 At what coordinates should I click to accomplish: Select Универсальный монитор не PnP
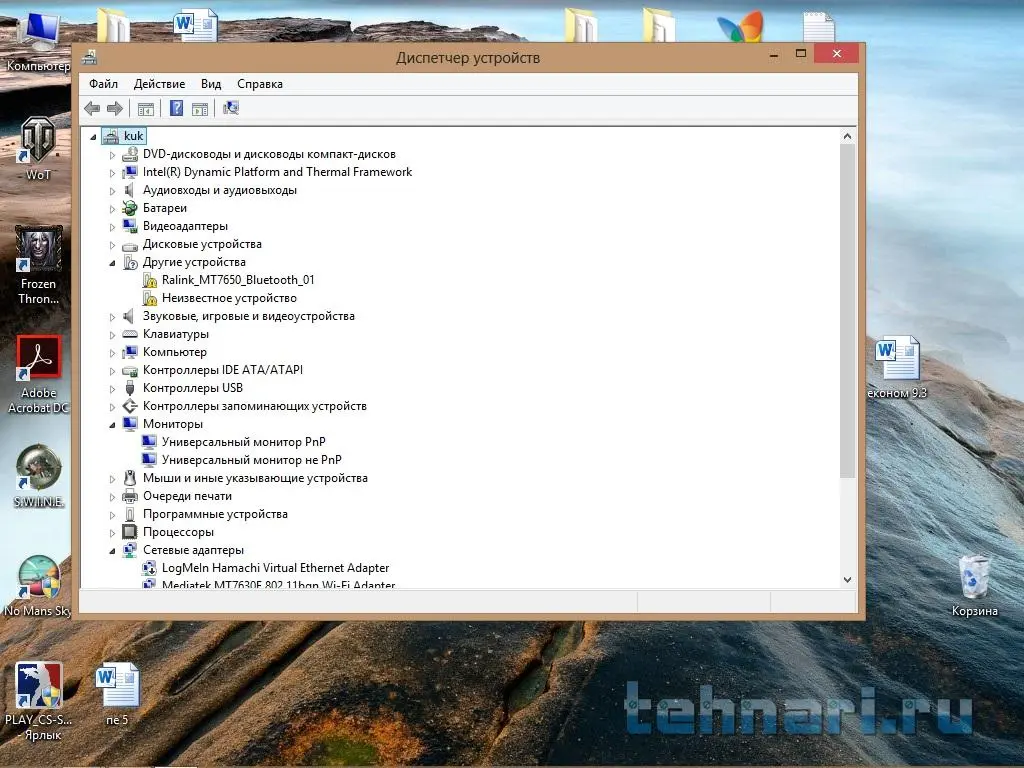(x=252, y=460)
